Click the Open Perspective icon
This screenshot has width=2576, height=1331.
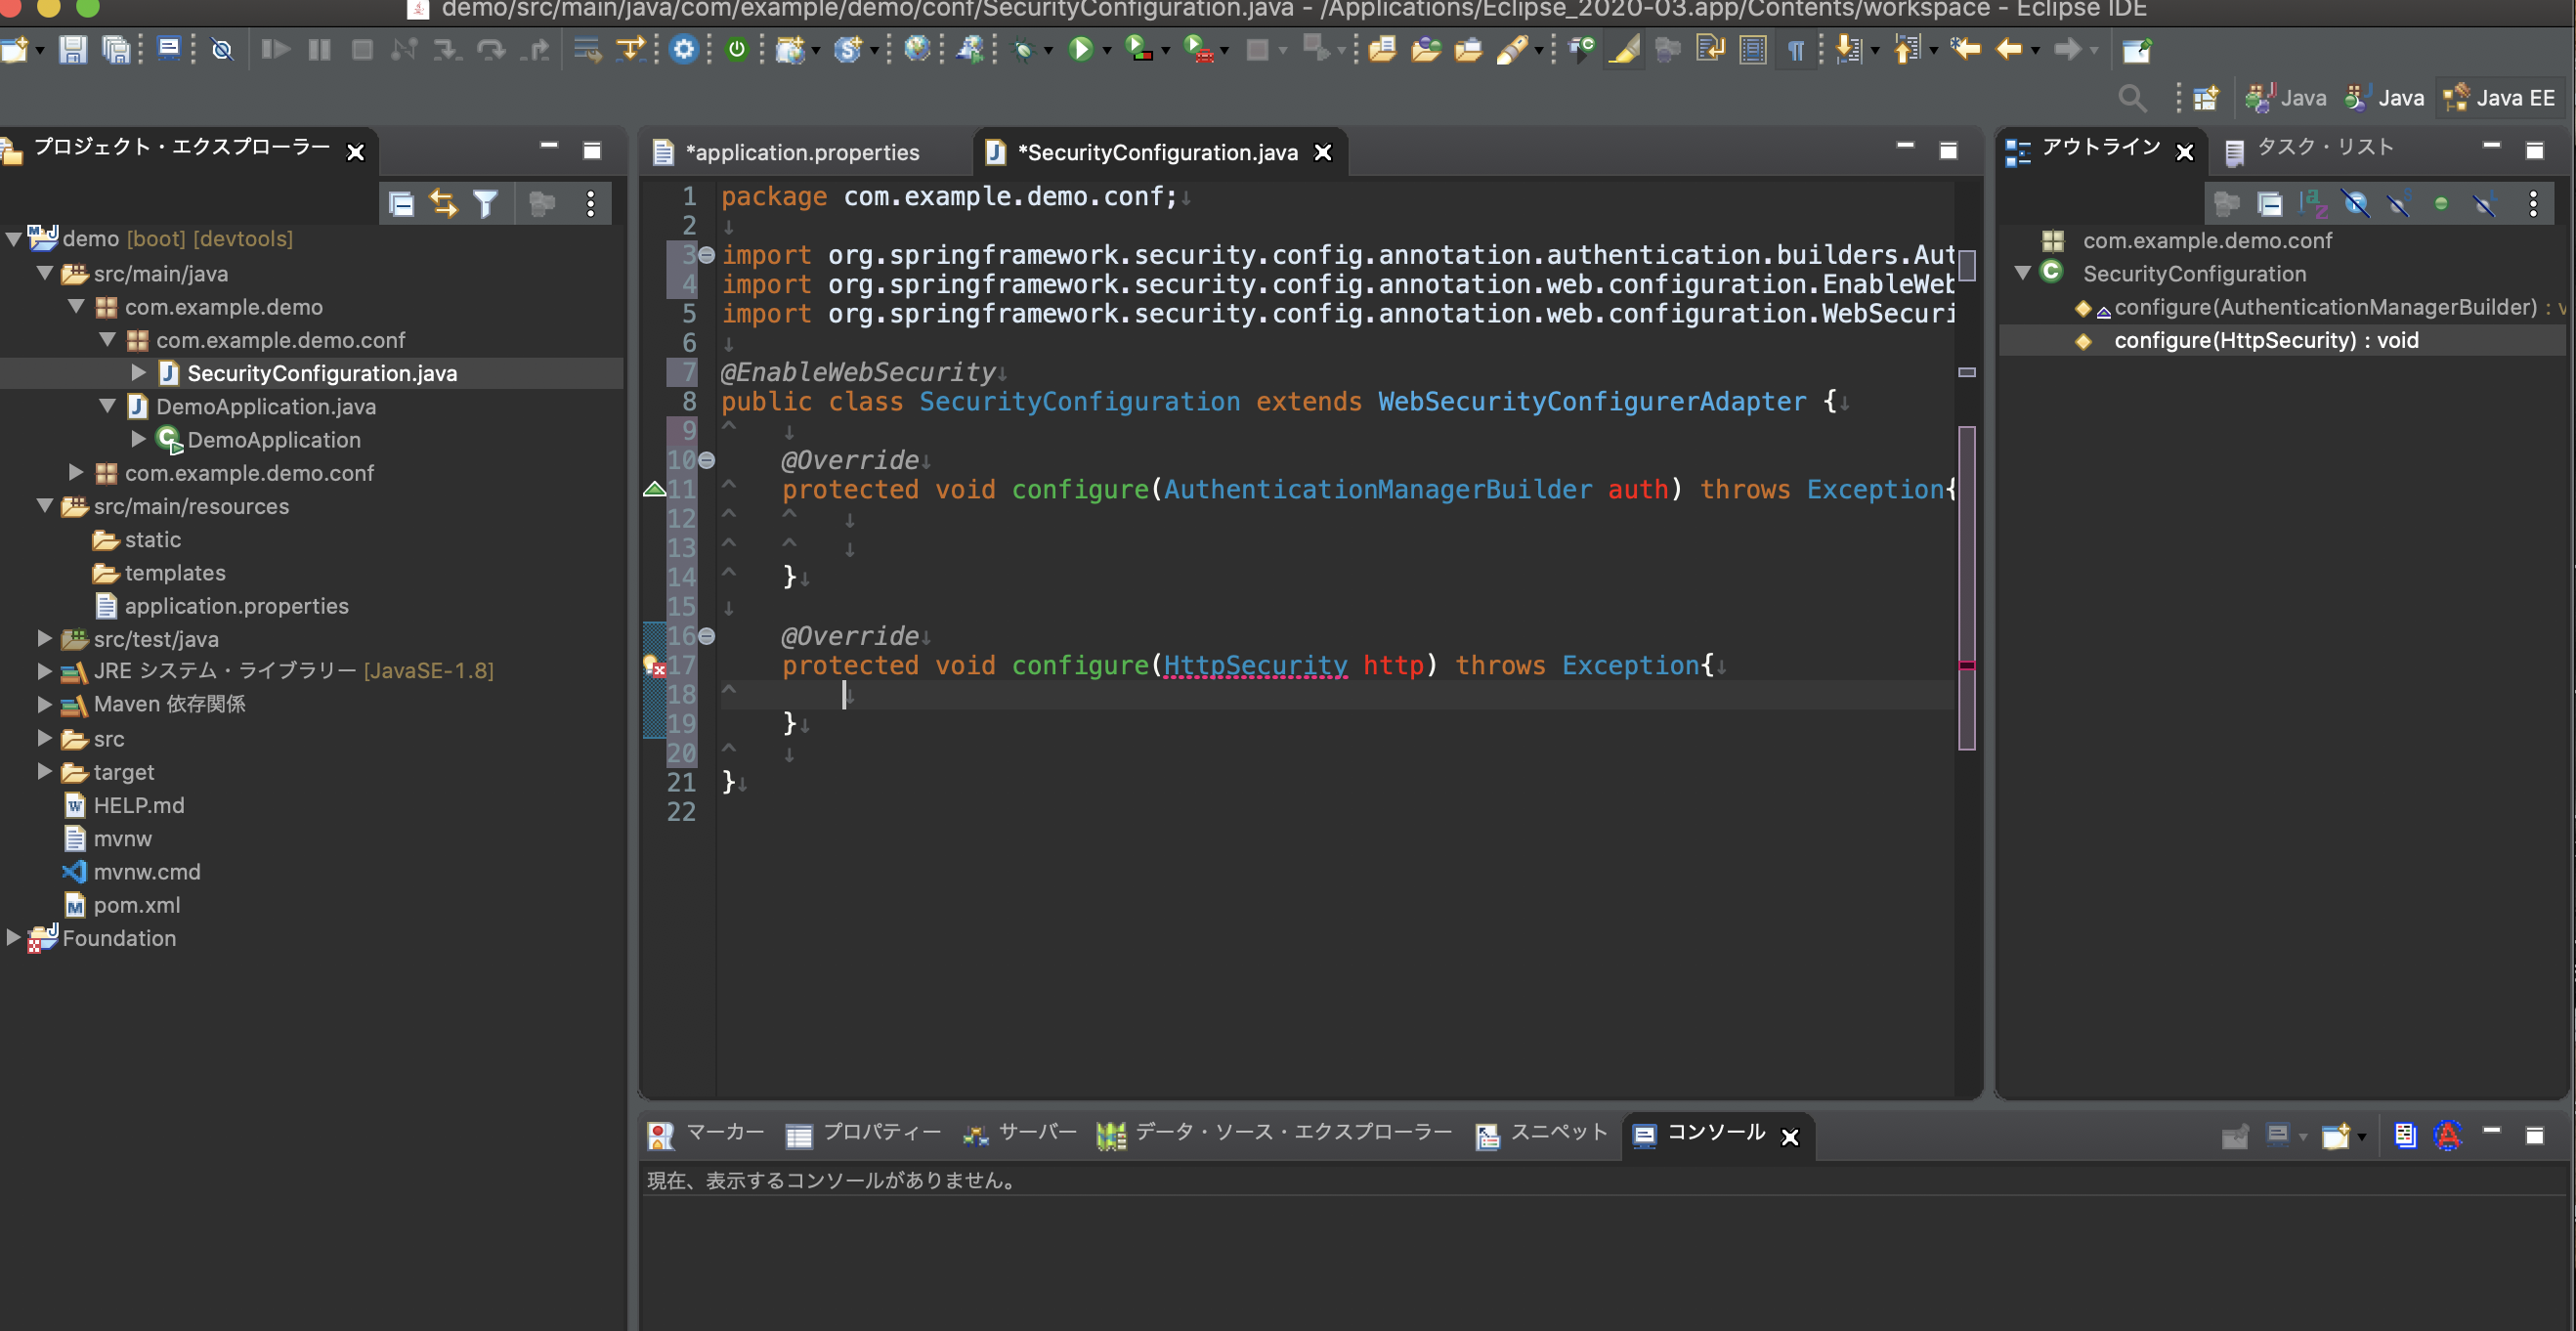[2205, 98]
